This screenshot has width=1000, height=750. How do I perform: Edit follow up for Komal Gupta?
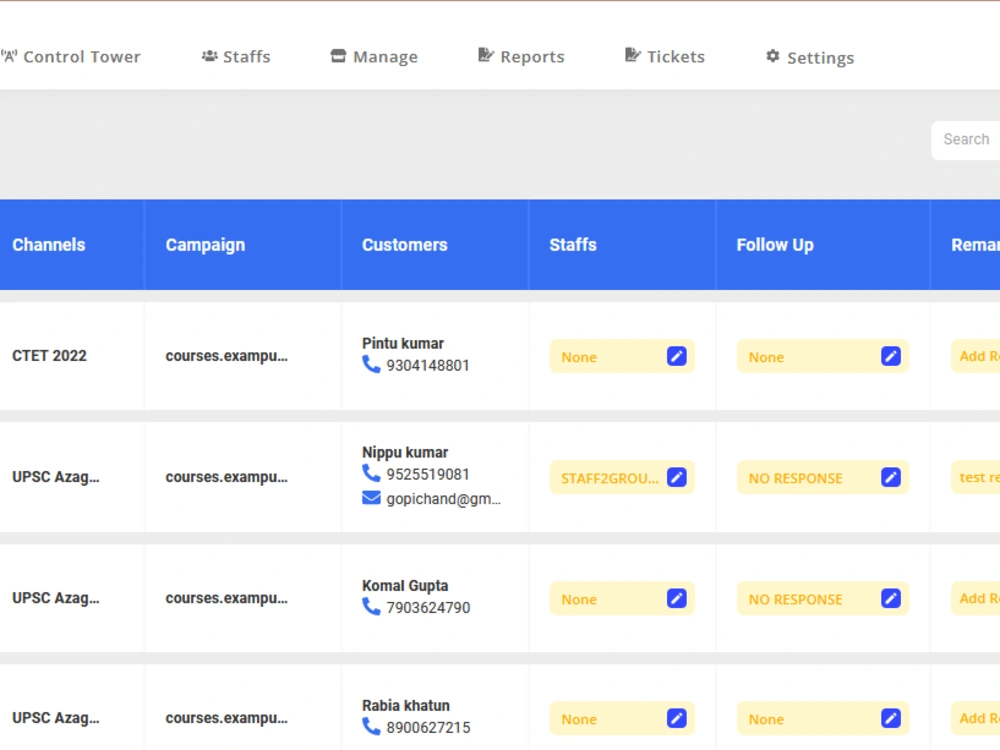tap(891, 598)
